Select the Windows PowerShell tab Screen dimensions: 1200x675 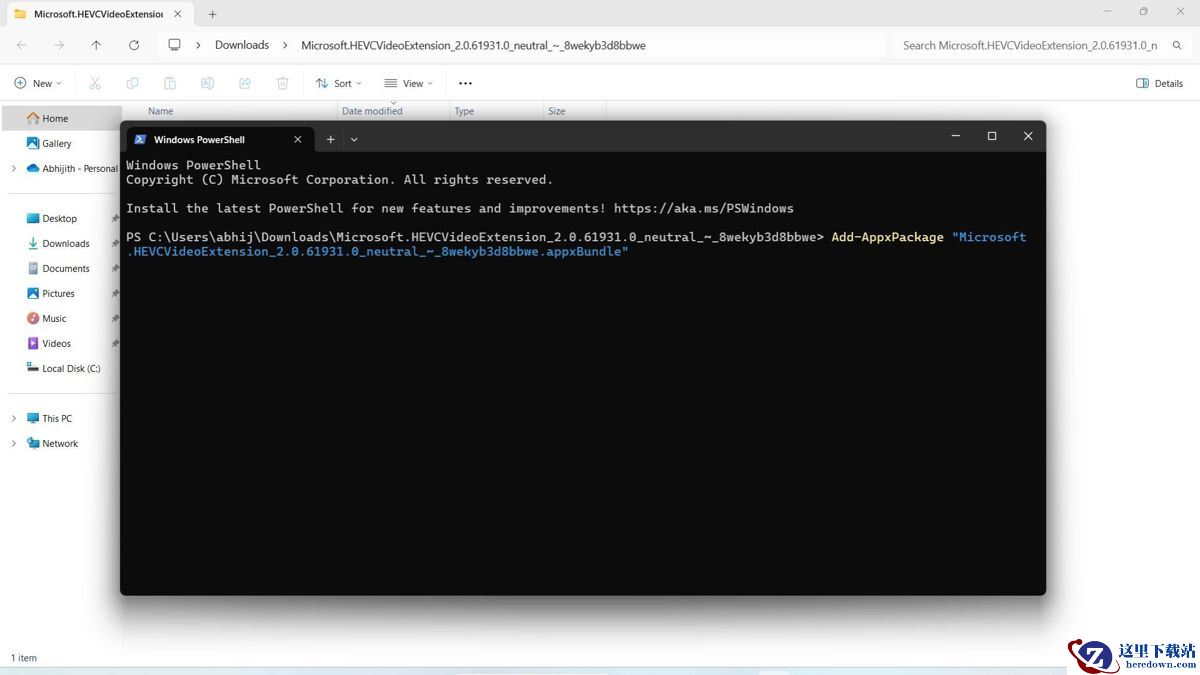click(219, 139)
